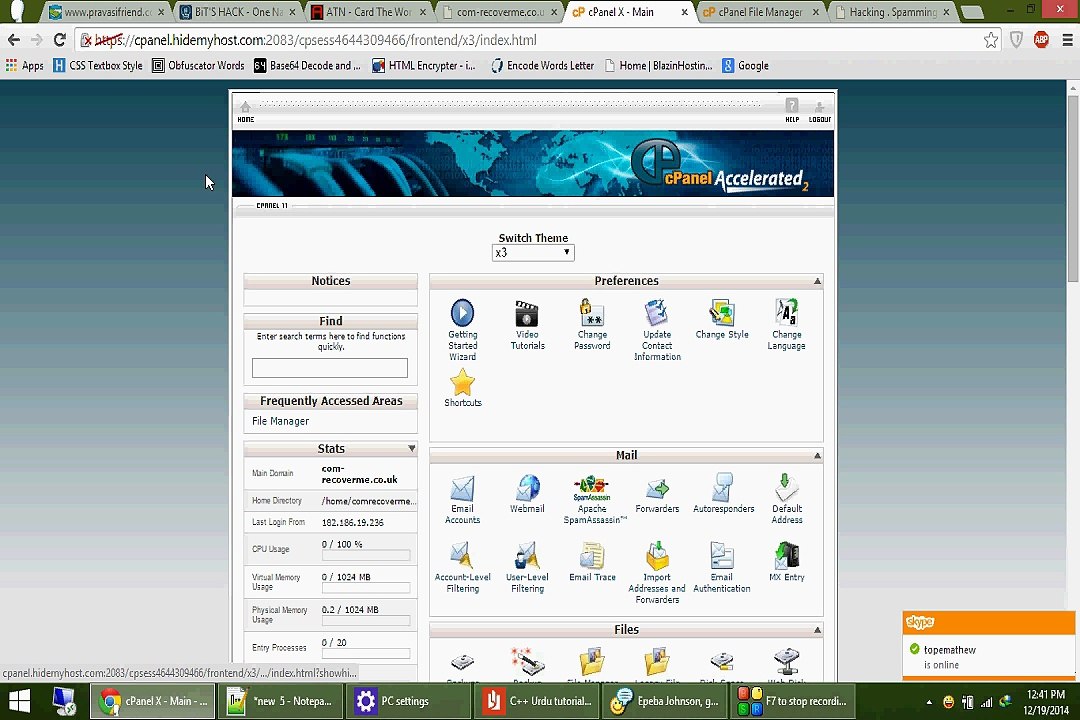Viewport: 1080px width, 720px height.
Task: Click the Adblock Plus extension icon
Action: (x=1041, y=40)
